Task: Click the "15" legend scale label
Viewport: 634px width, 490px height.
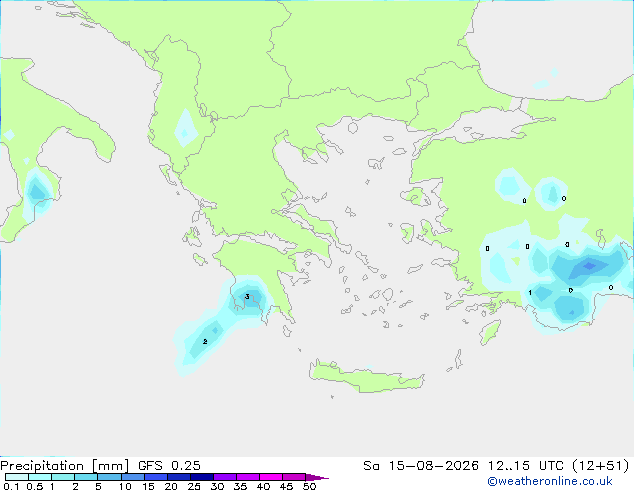Action: point(148,486)
